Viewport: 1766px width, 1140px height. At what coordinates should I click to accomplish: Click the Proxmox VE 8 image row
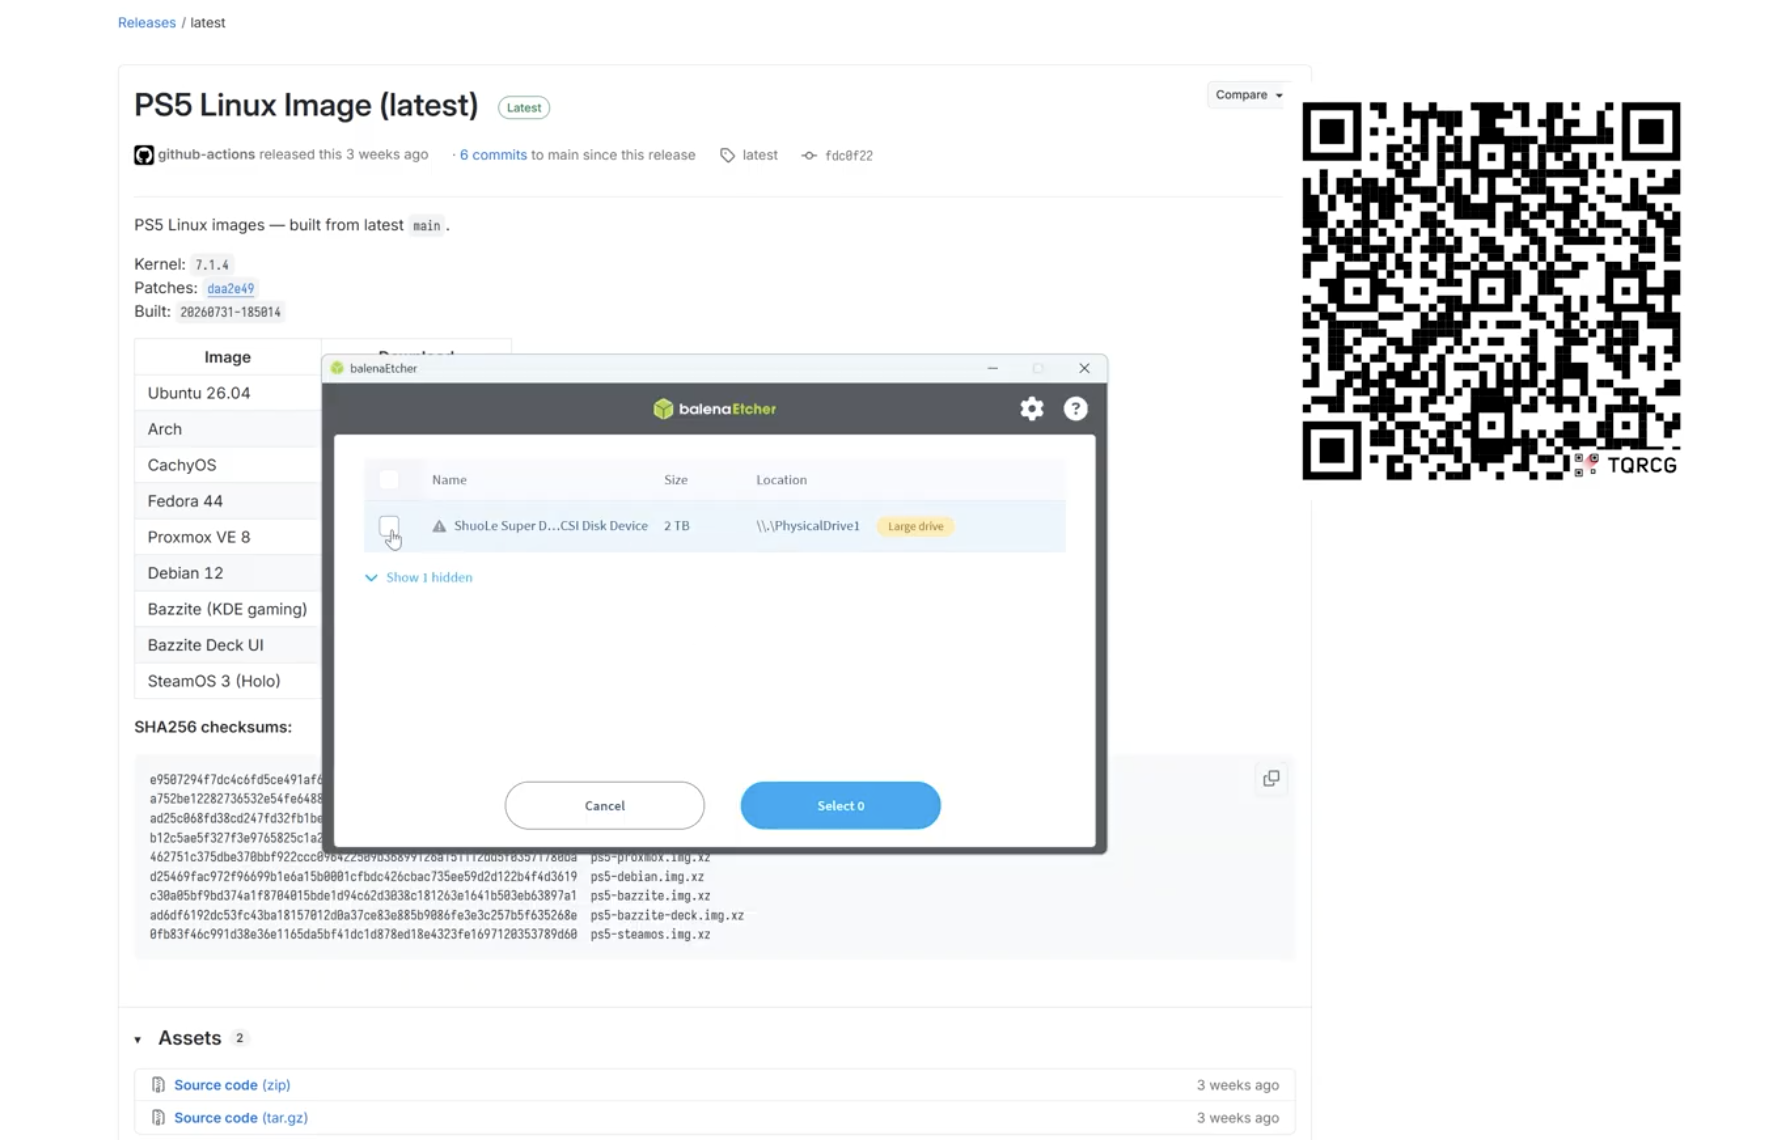(x=228, y=537)
